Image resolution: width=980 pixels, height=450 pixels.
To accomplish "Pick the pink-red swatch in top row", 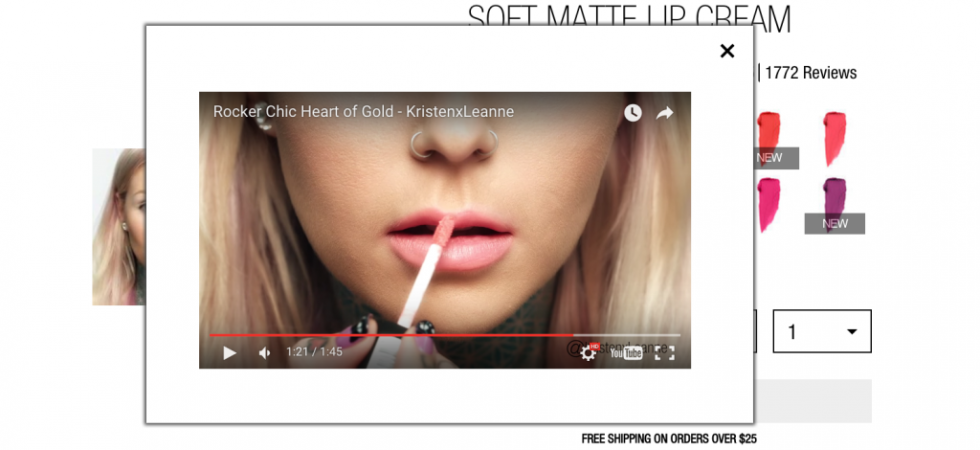I will point(834,139).
